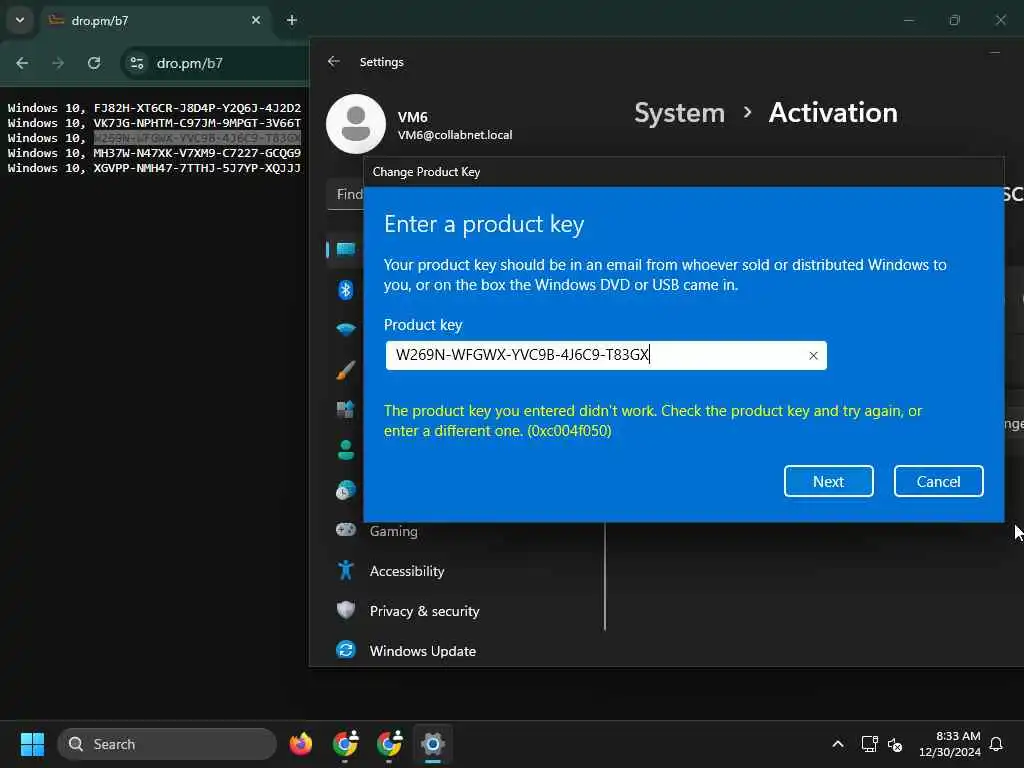Select Accounts person icon in sidebar
The height and width of the screenshot is (768, 1024).
tap(345, 449)
